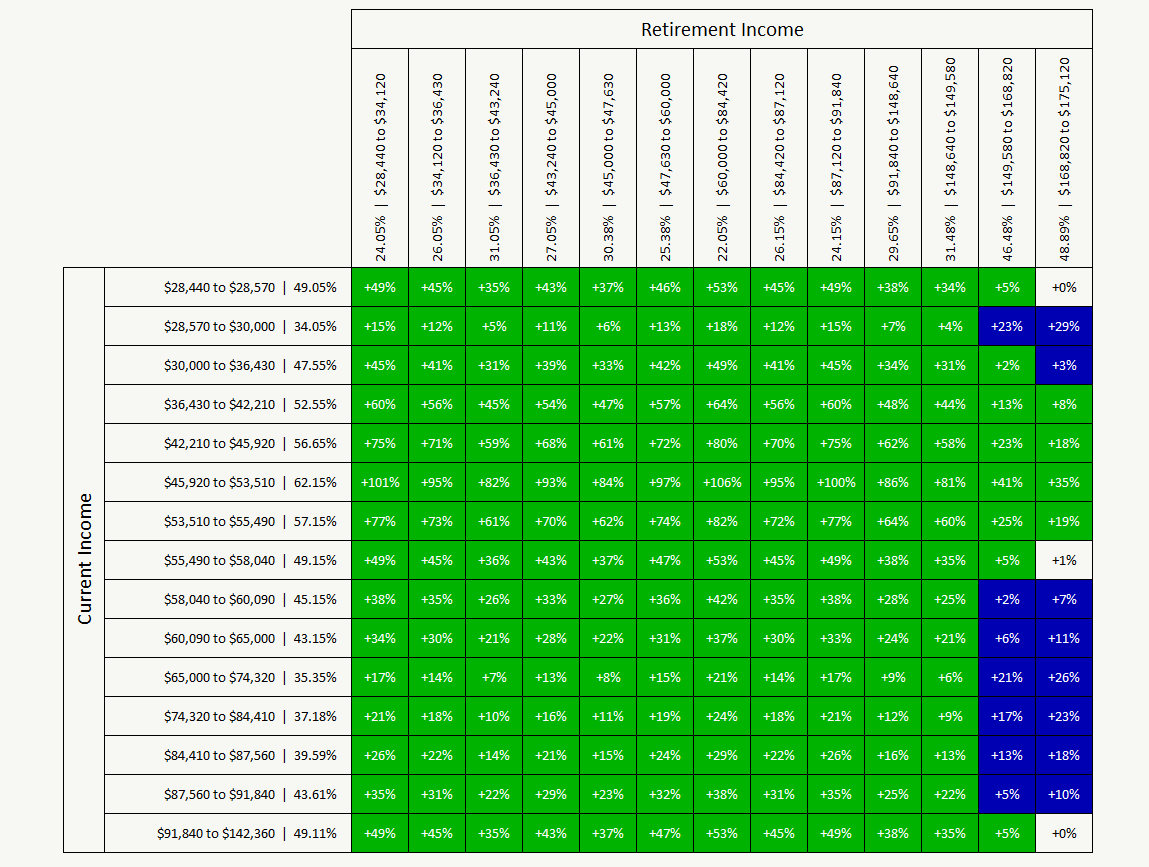1149x867 pixels.
Task: Click +15% cell in $28,570 row under 24.05% column
Action: (380, 326)
